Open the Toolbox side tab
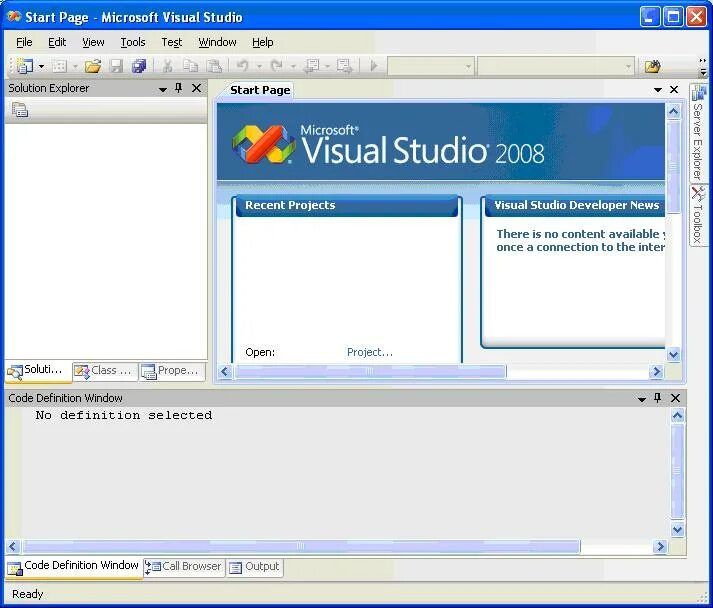The height and width of the screenshot is (608, 713). coord(698,215)
